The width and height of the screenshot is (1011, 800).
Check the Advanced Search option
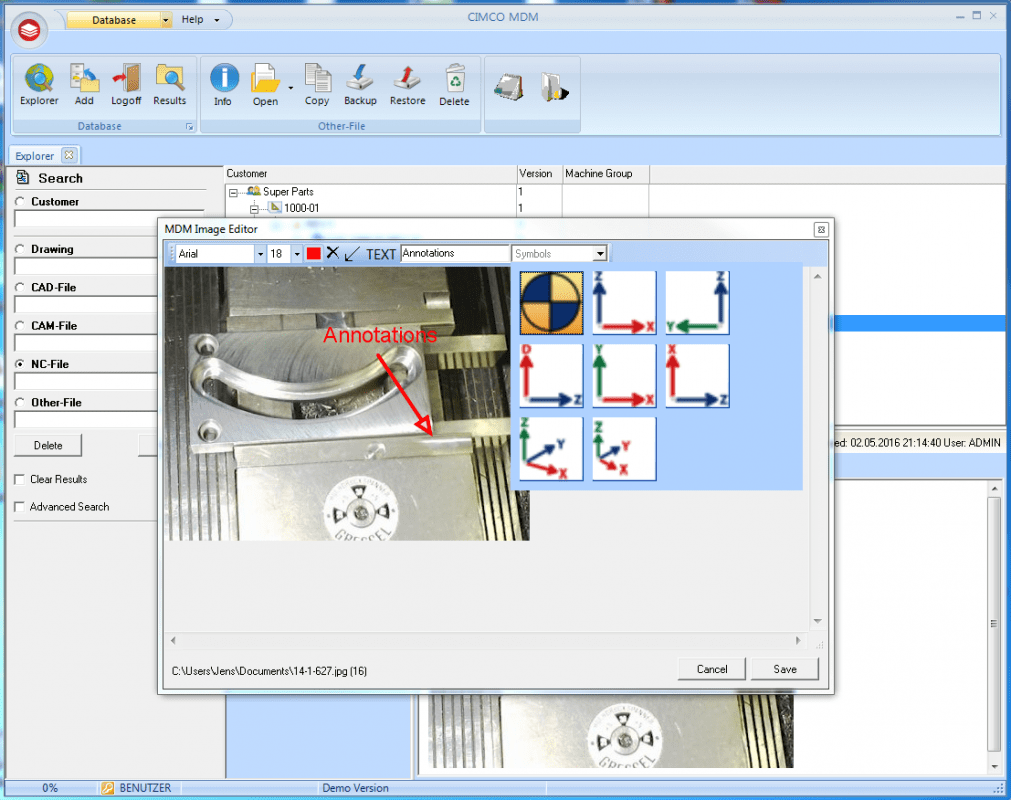pyautogui.click(x=17, y=507)
